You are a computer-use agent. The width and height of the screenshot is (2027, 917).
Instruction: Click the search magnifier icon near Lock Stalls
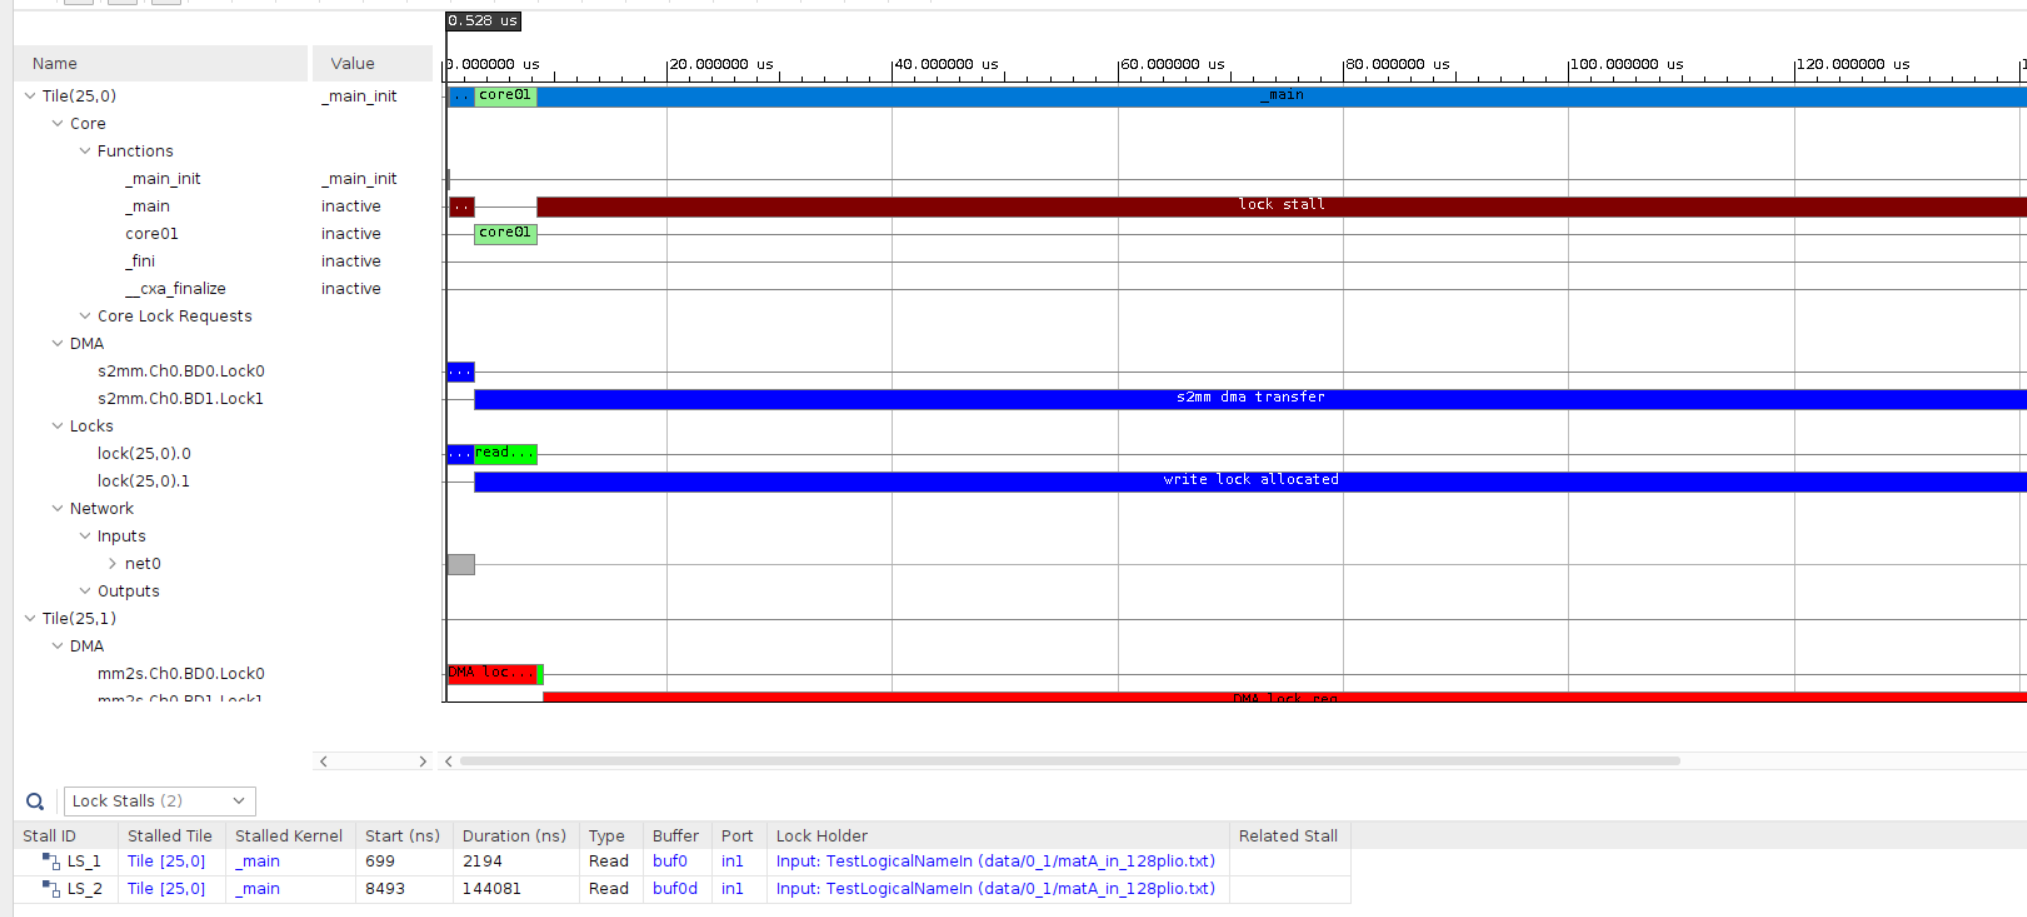tap(34, 801)
